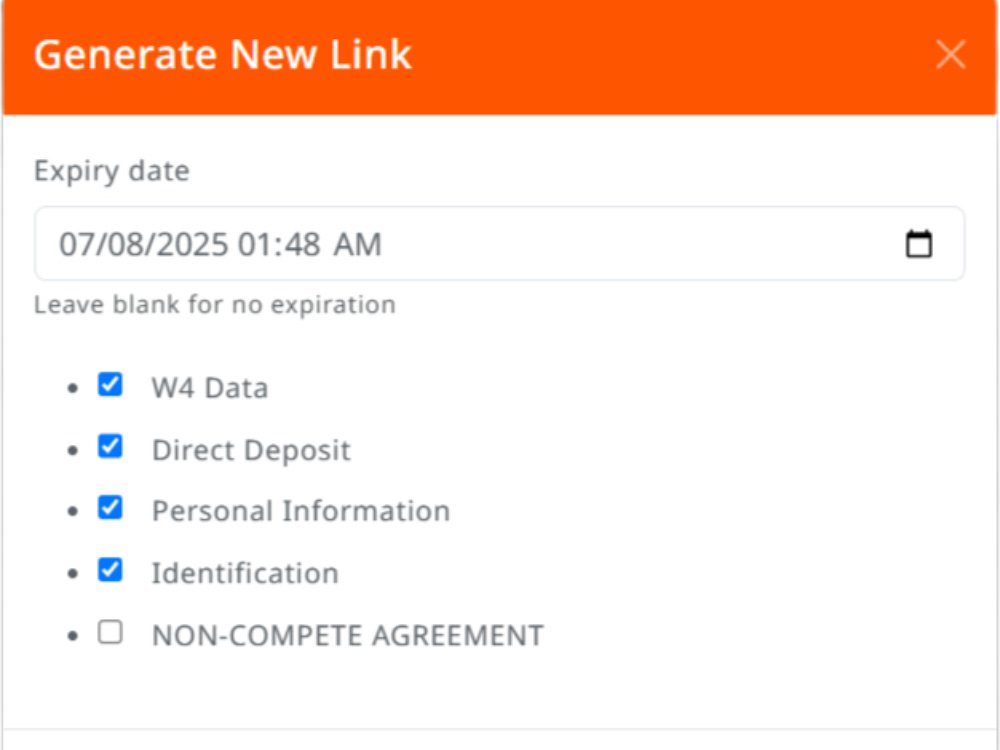The width and height of the screenshot is (1000, 750).
Task: Close the Generate New Link dialog
Action: tap(950, 54)
